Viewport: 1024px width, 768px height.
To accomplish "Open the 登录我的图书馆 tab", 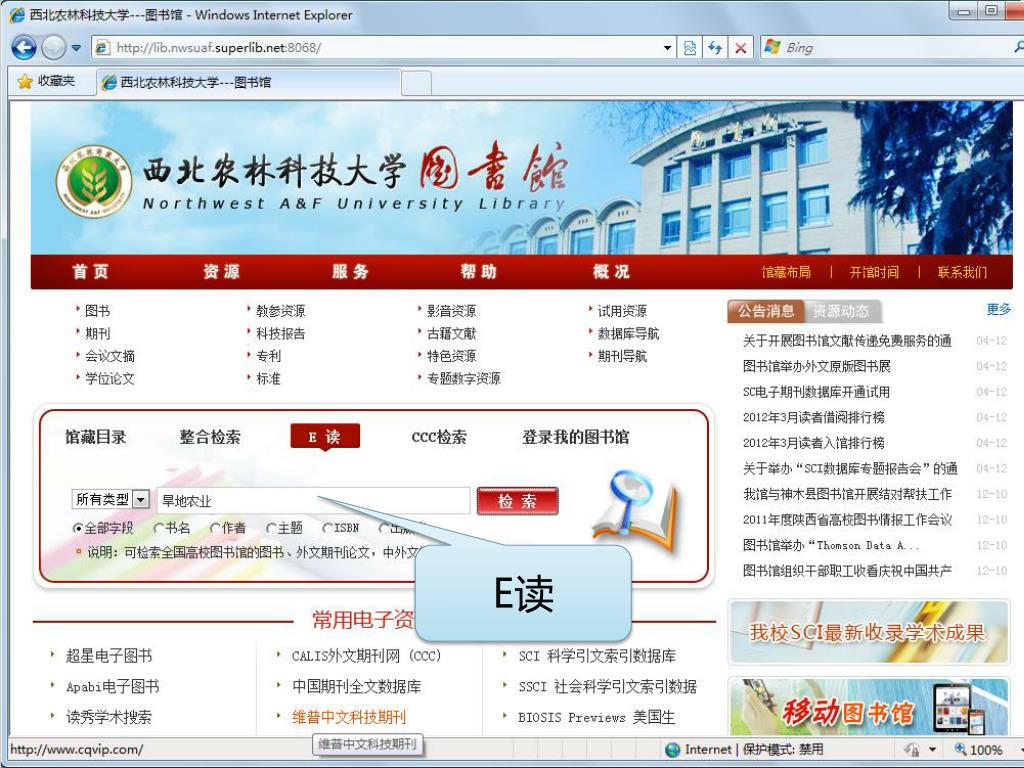I will click(575, 437).
